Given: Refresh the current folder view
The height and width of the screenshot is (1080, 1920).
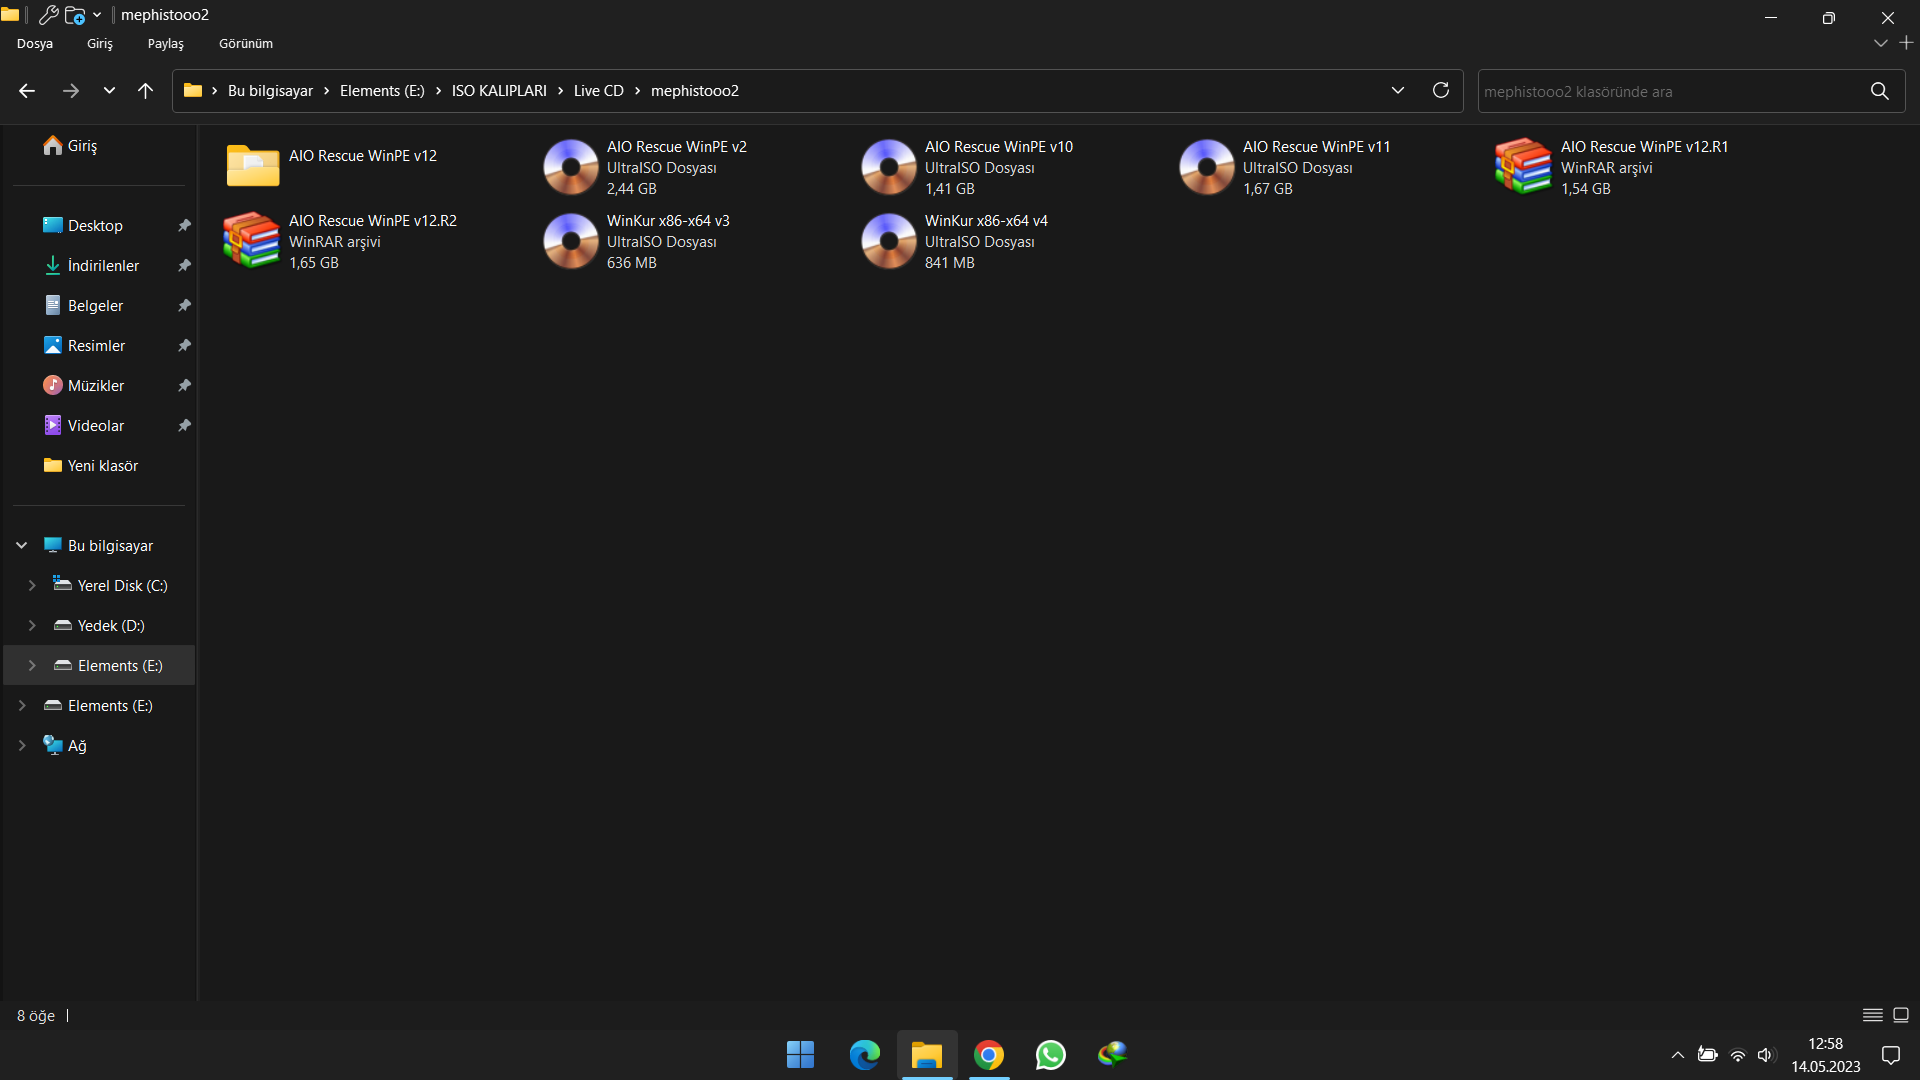Looking at the screenshot, I should point(1441,90).
